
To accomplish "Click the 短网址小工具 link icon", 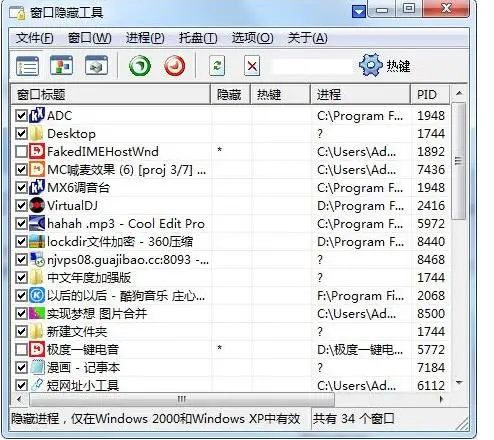I will tap(37, 385).
